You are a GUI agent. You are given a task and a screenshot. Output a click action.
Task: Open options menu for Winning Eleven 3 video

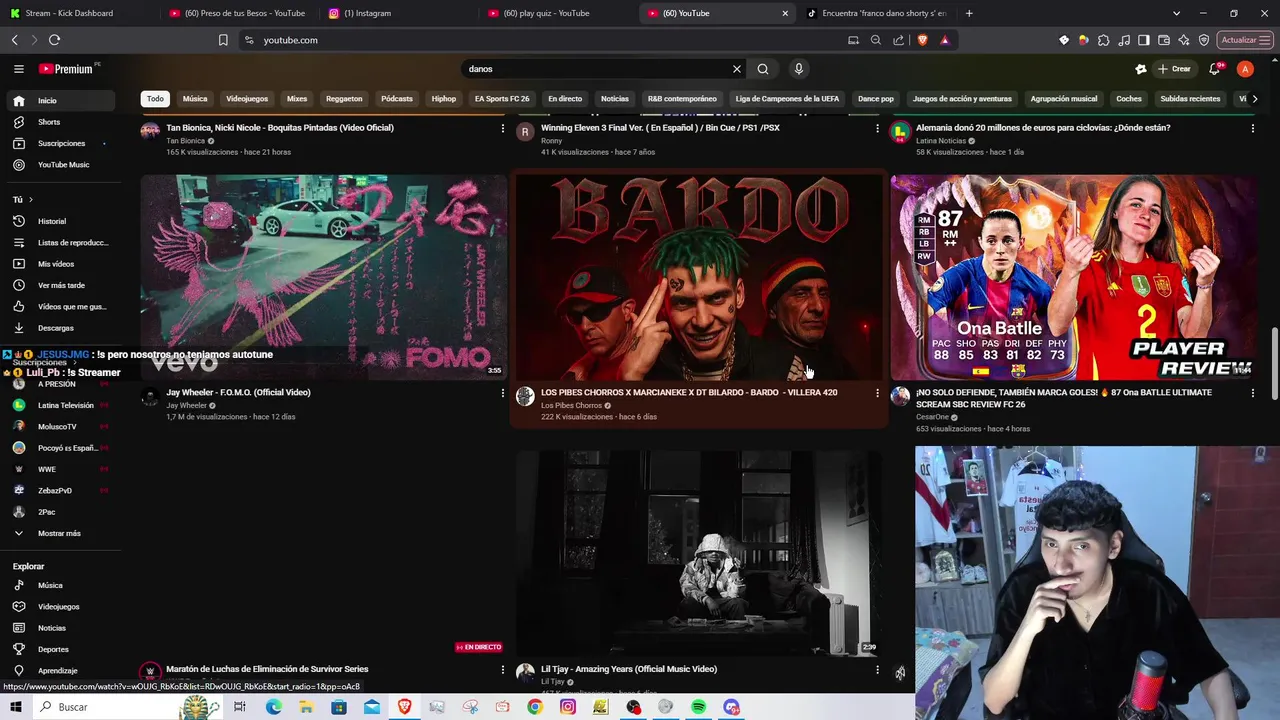[x=877, y=128]
